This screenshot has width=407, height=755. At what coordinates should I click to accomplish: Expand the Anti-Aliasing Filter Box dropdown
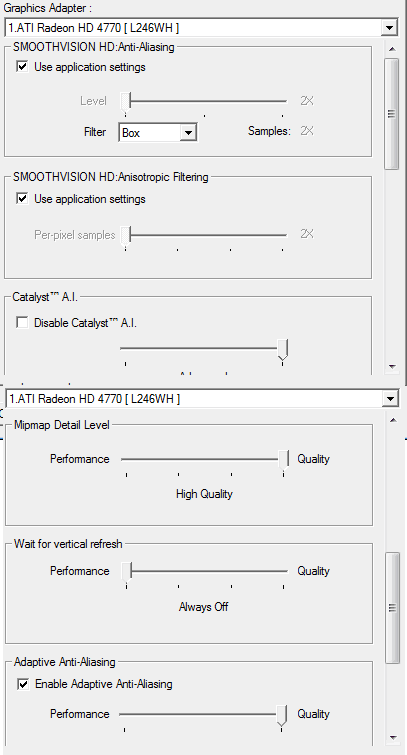tap(188, 132)
